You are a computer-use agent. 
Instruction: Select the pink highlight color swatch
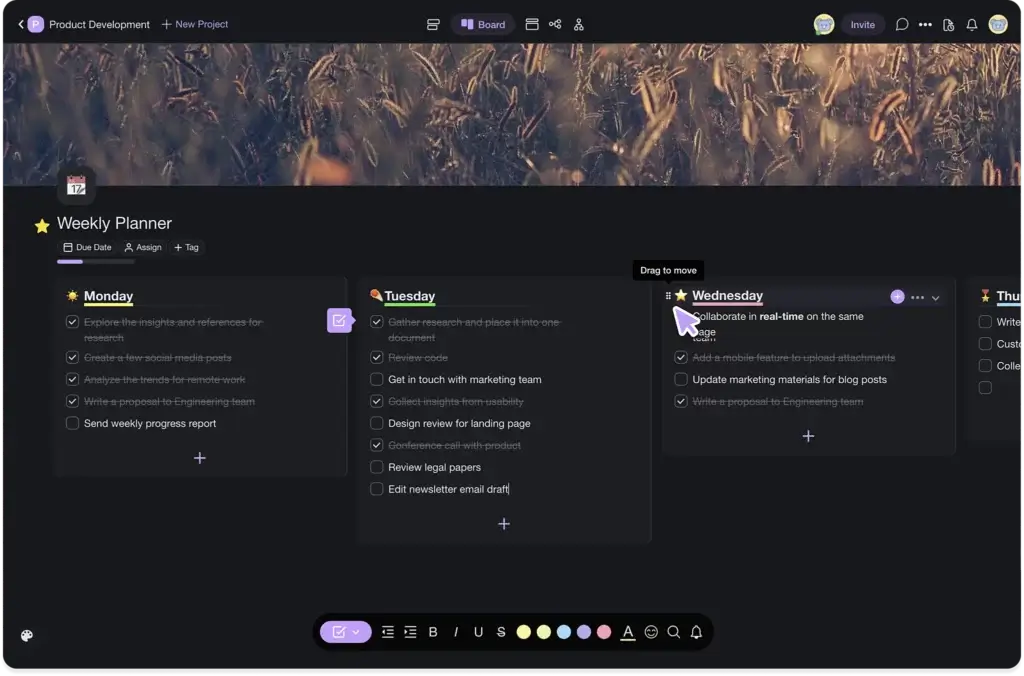click(x=604, y=631)
